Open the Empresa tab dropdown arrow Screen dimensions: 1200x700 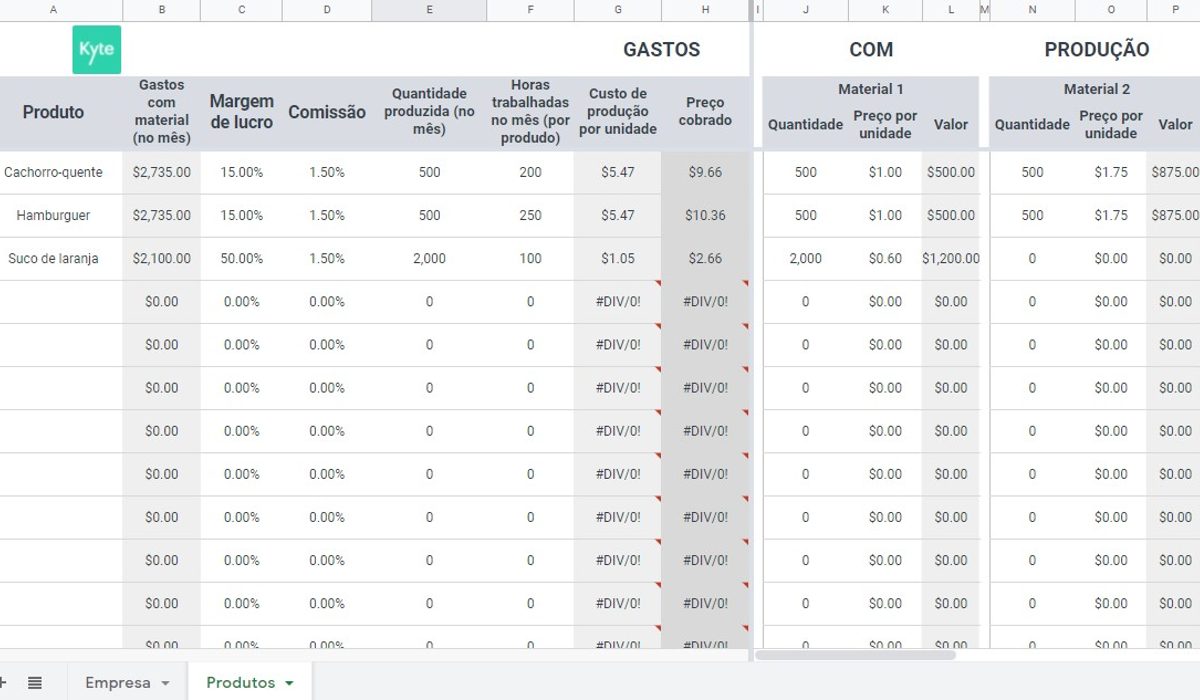coord(166,682)
